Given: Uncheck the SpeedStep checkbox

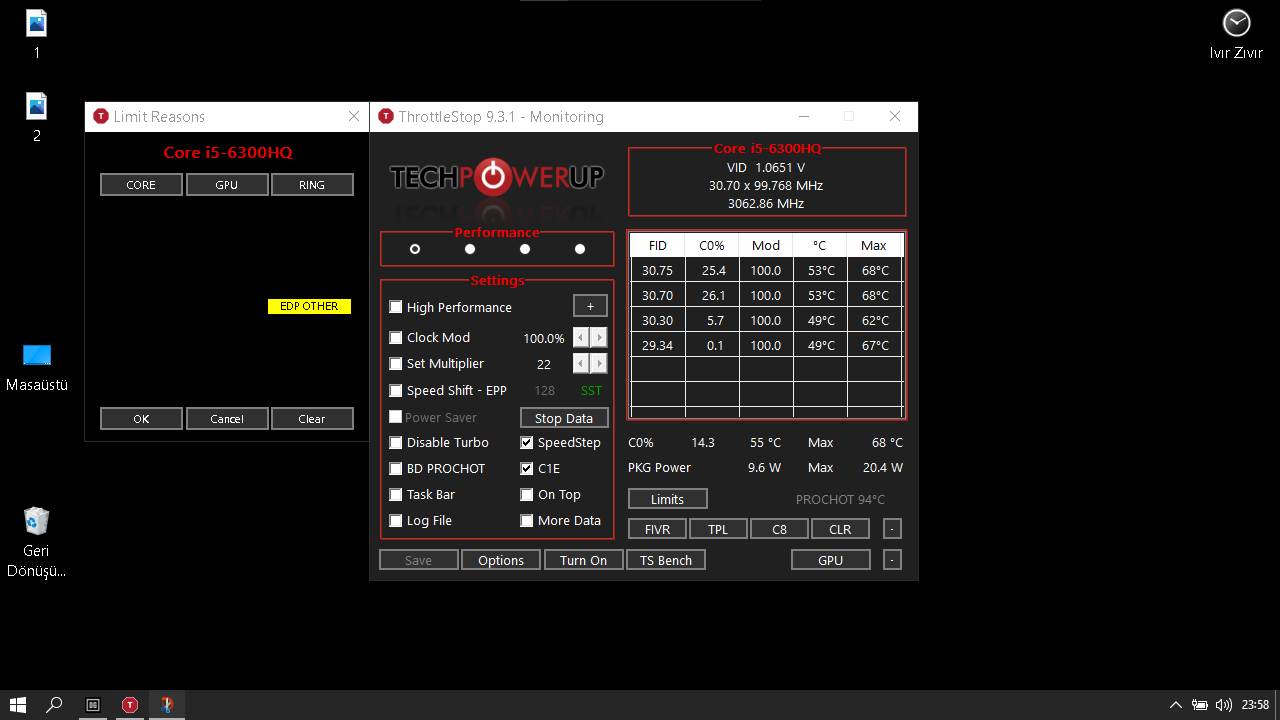Looking at the screenshot, I should (x=527, y=442).
